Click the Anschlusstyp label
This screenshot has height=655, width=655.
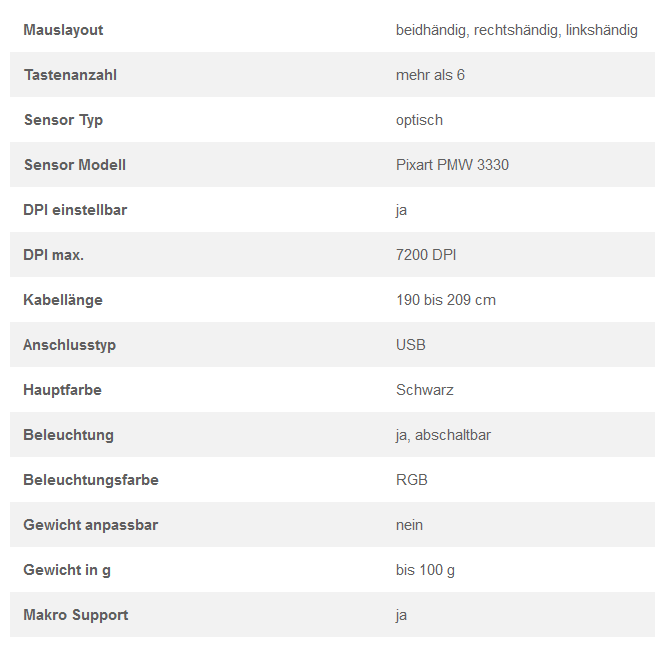[69, 345]
